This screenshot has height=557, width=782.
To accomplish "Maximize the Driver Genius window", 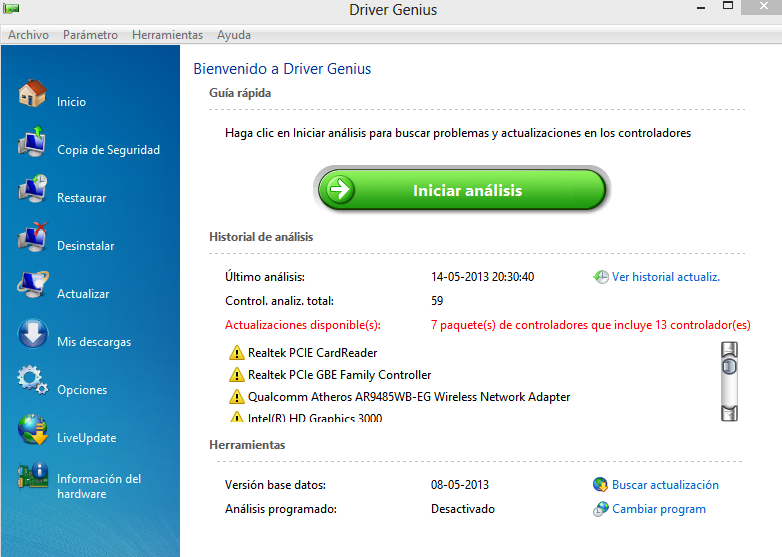I will [728, 6].
